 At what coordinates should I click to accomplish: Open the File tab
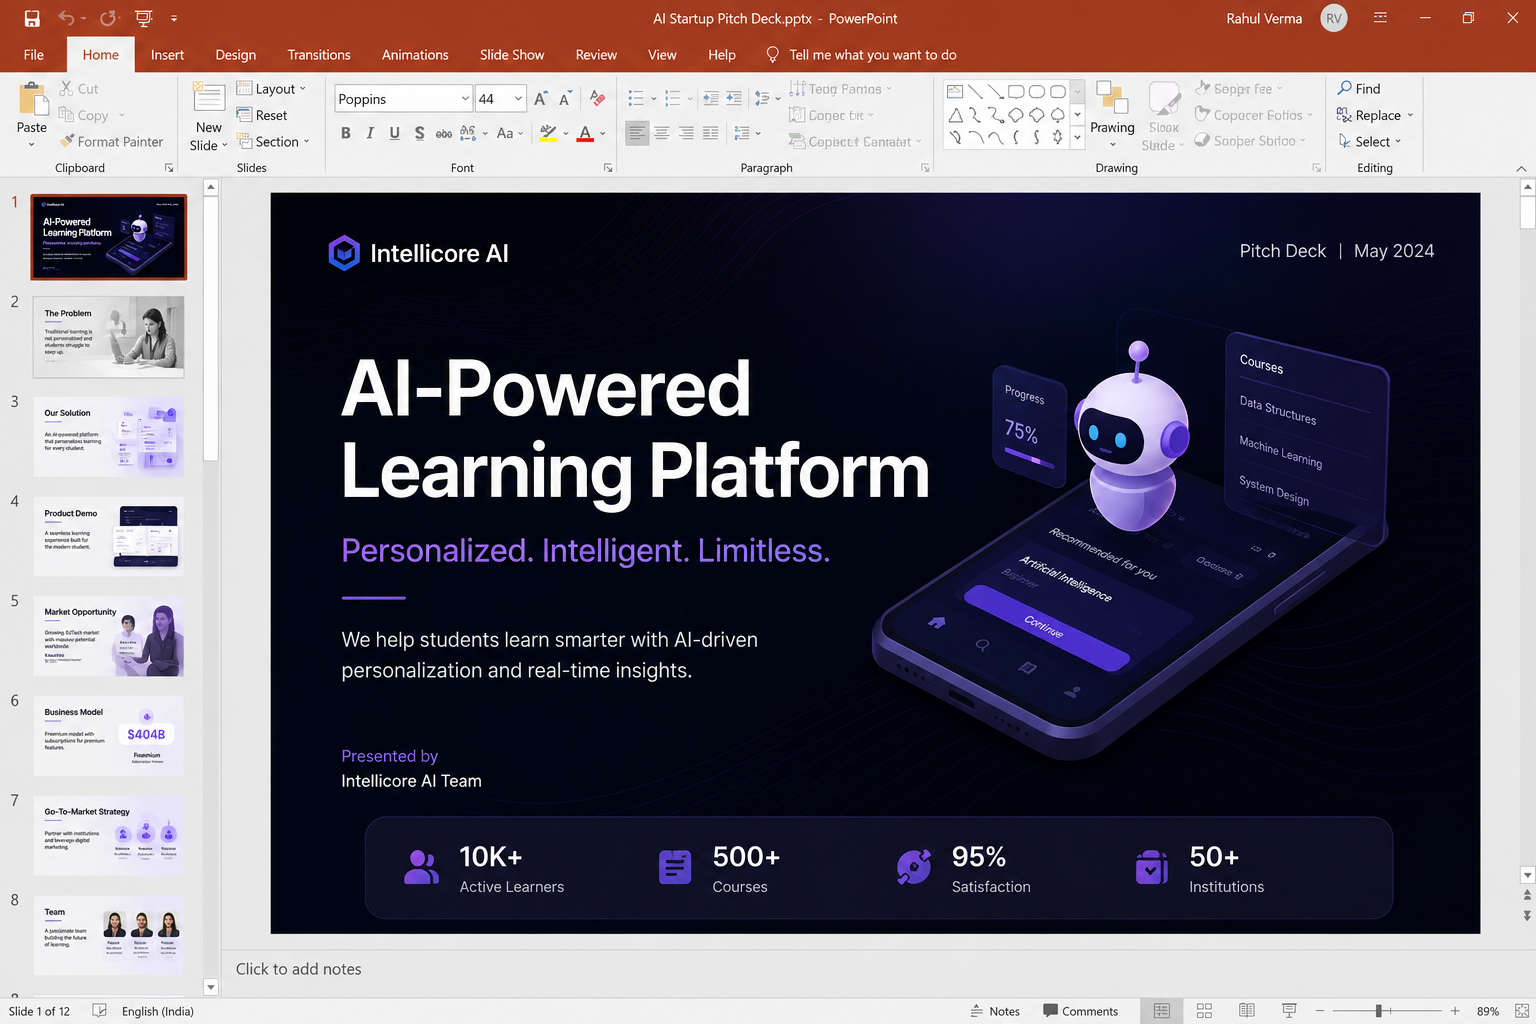coord(34,55)
